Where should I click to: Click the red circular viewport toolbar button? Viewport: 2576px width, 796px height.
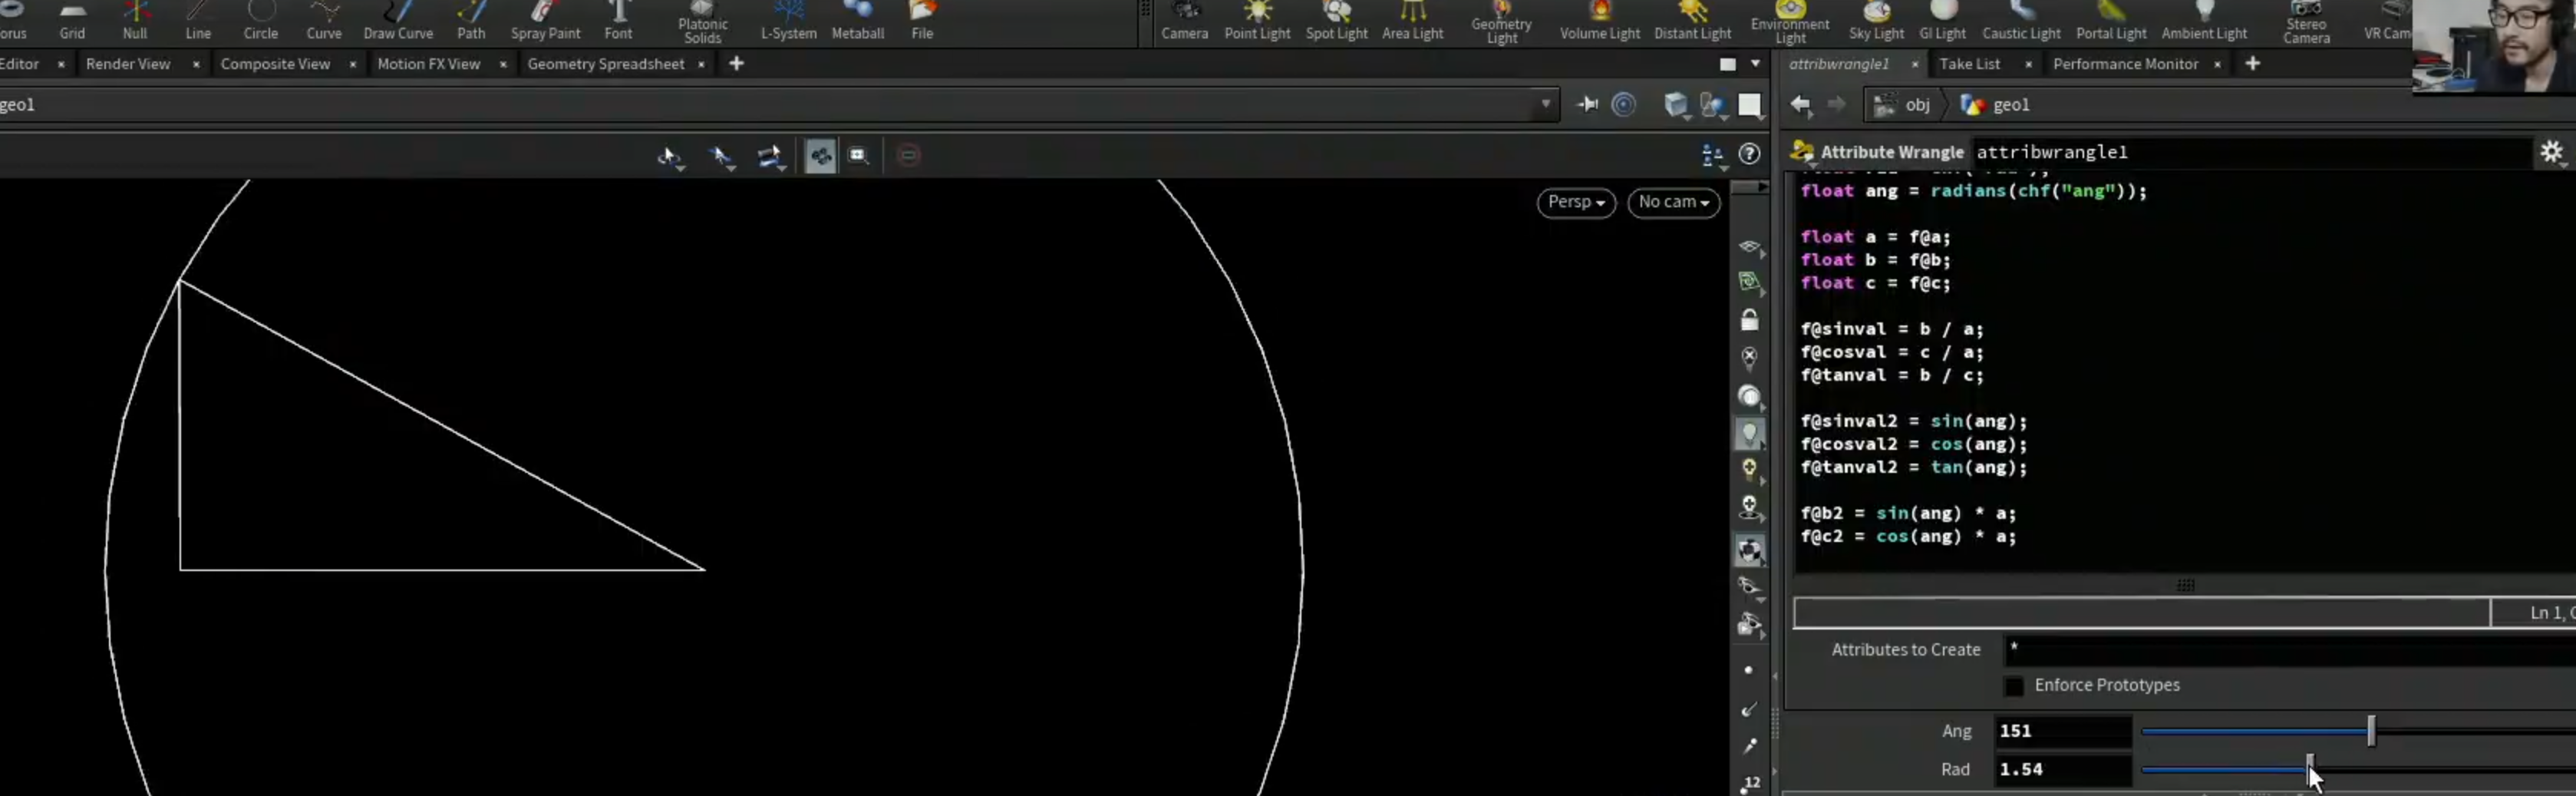tap(908, 155)
